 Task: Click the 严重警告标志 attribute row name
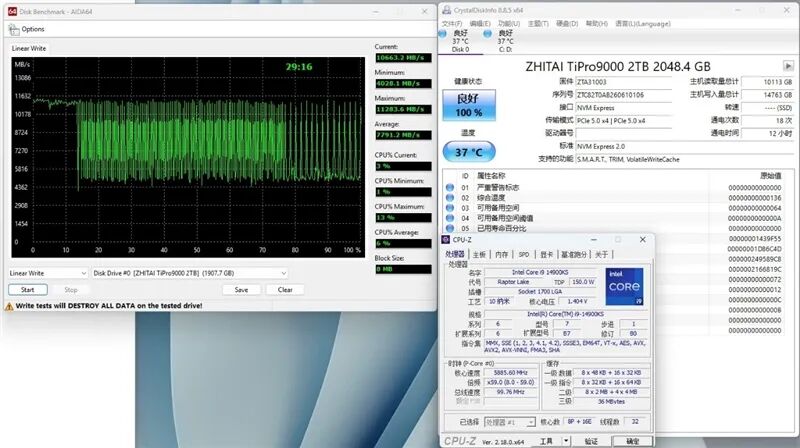pos(498,188)
